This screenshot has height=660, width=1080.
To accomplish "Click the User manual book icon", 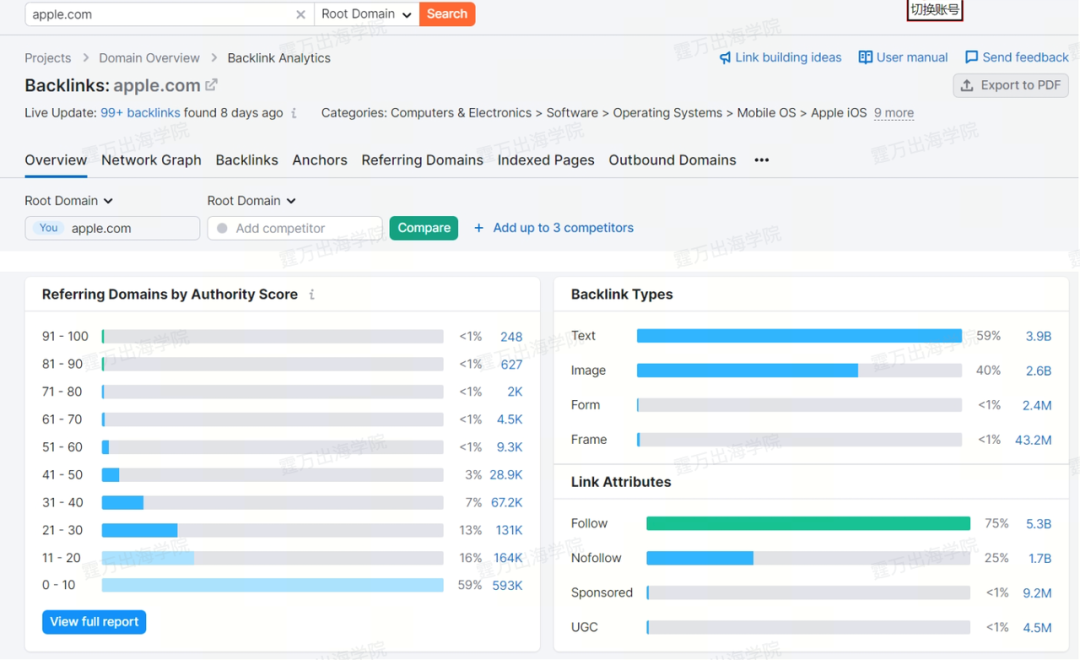I will click(865, 57).
